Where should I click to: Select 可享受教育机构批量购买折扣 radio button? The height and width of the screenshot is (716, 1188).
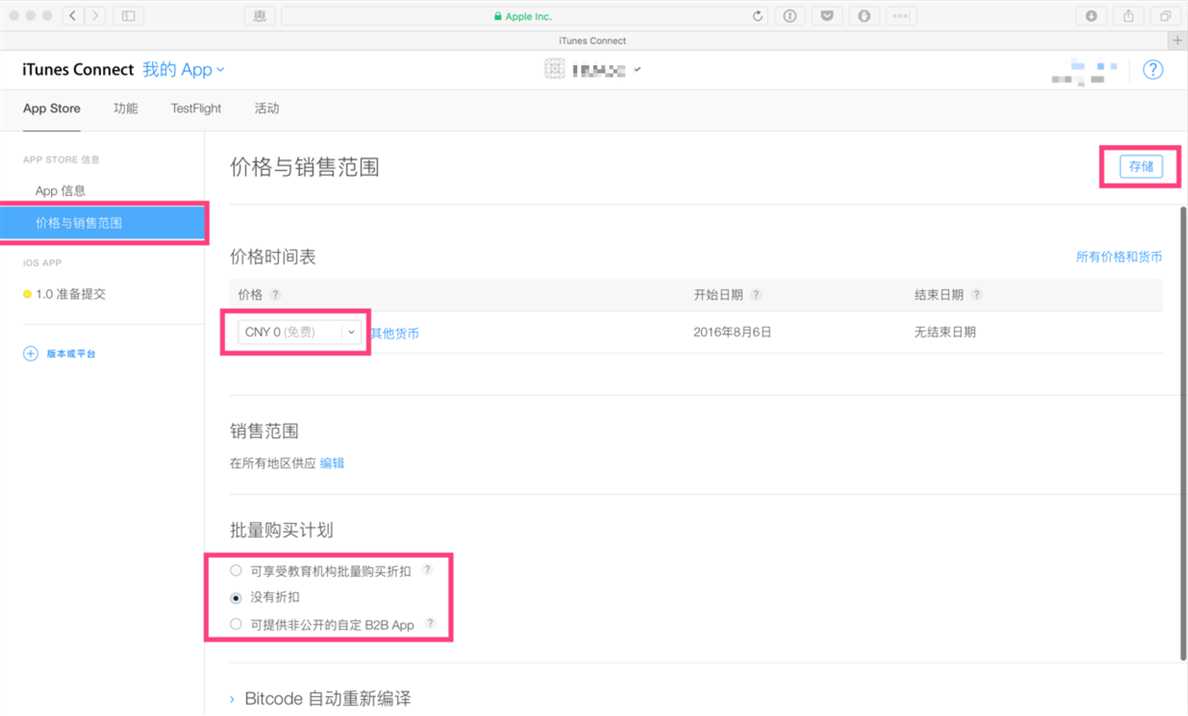pos(236,571)
